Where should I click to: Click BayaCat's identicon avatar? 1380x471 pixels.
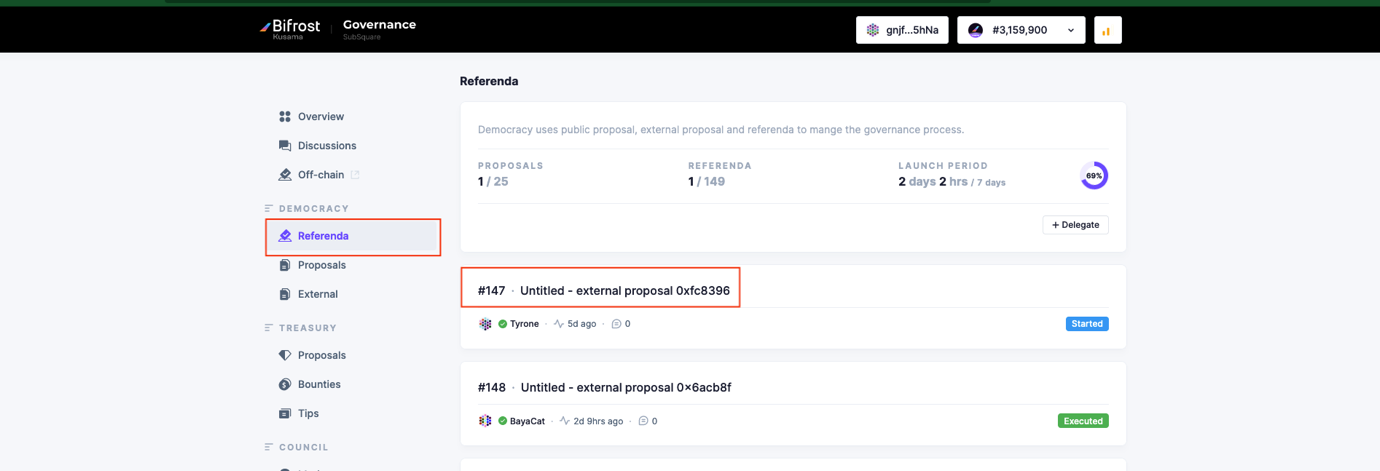pyautogui.click(x=485, y=421)
